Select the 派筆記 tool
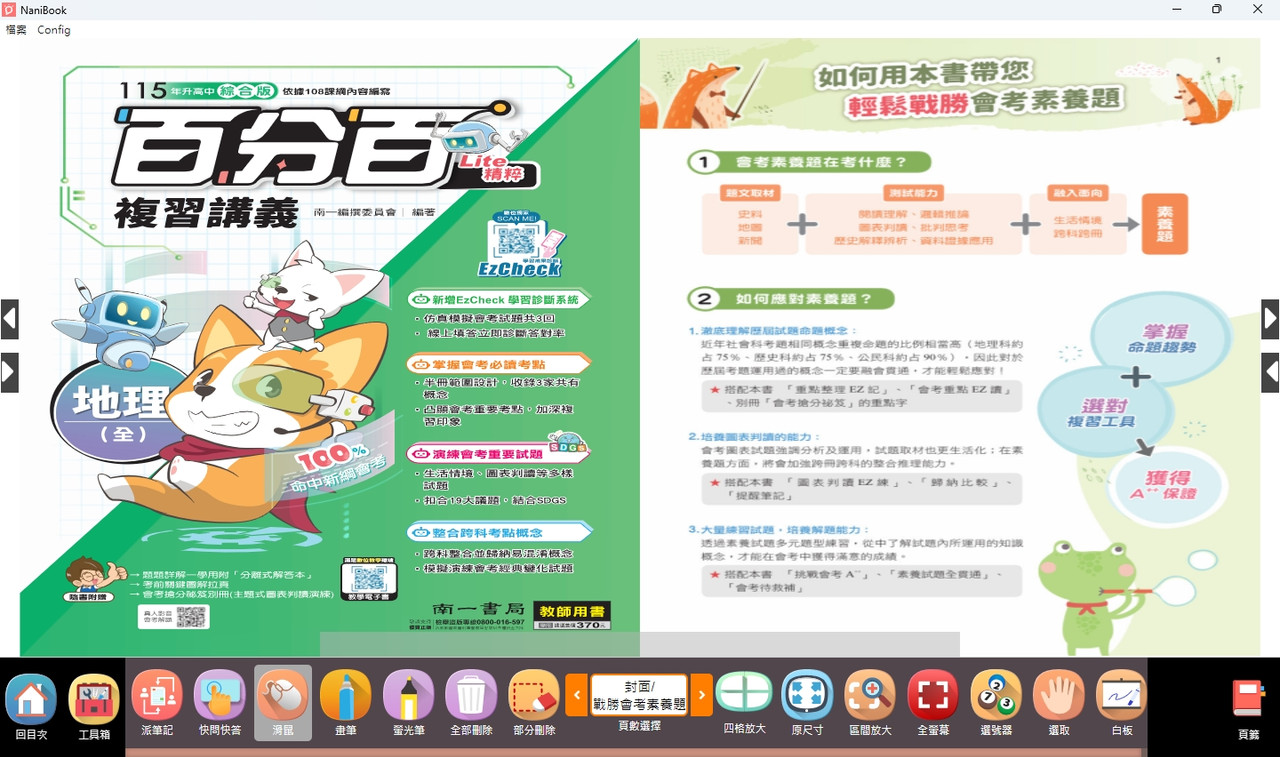The height and width of the screenshot is (757, 1280). pos(157,698)
